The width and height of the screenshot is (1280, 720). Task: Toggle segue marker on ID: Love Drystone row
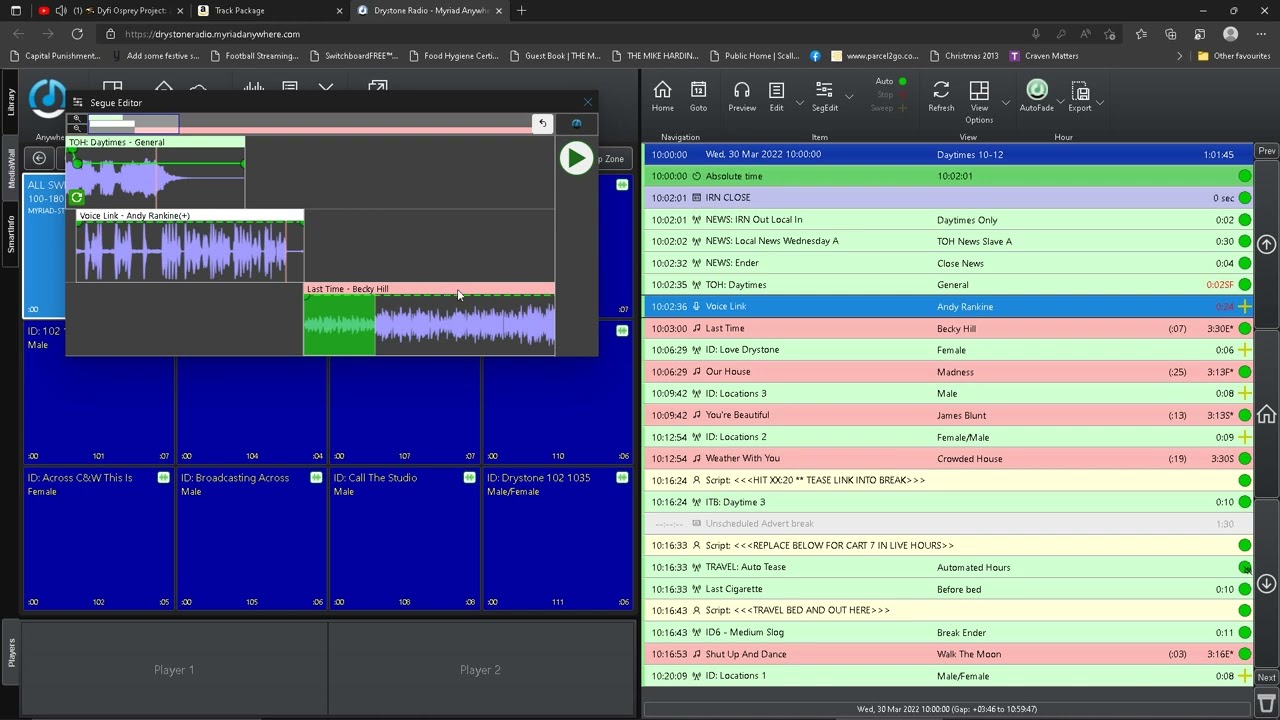[x=1244, y=350]
